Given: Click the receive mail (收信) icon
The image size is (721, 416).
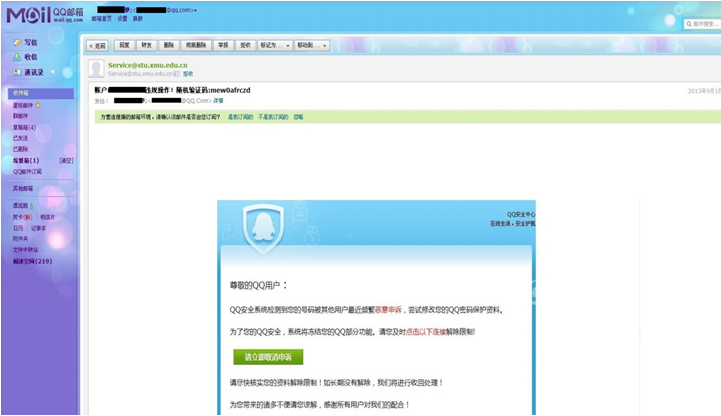Looking at the screenshot, I should (17, 58).
